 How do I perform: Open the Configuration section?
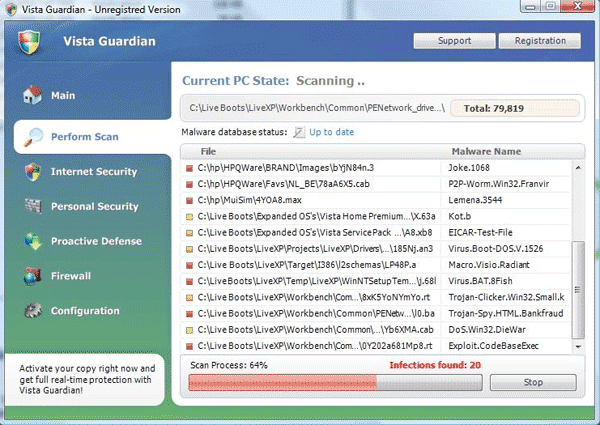(85, 311)
